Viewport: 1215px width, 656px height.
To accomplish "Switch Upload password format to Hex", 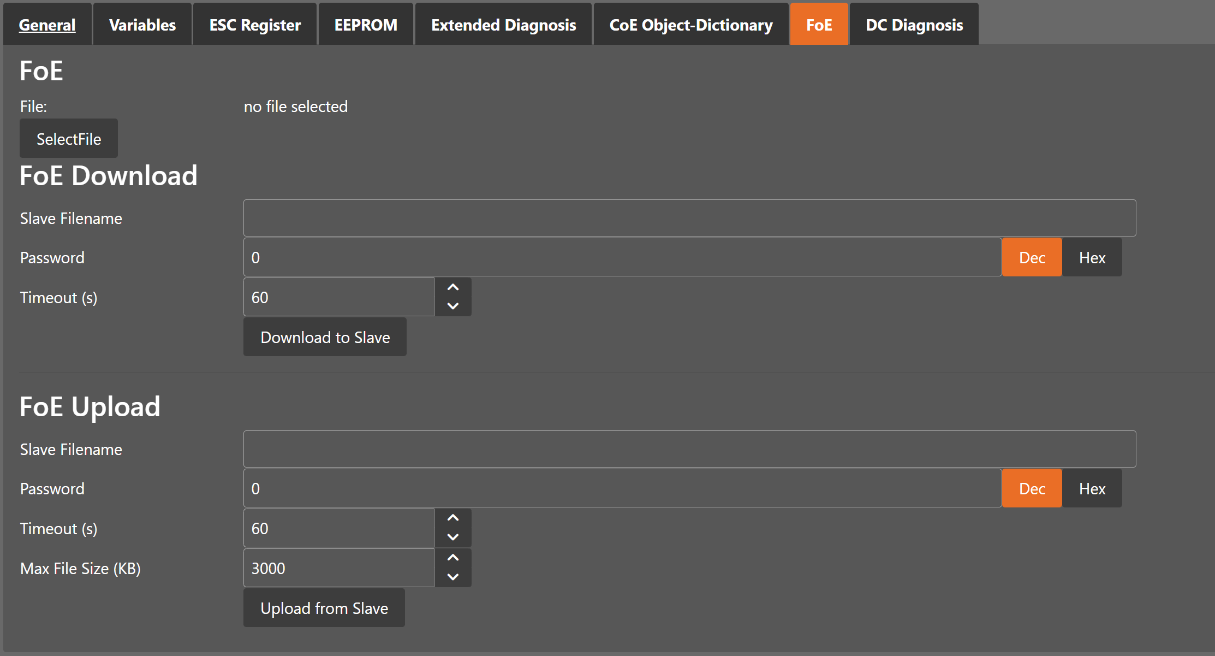I will pyautogui.click(x=1092, y=489).
